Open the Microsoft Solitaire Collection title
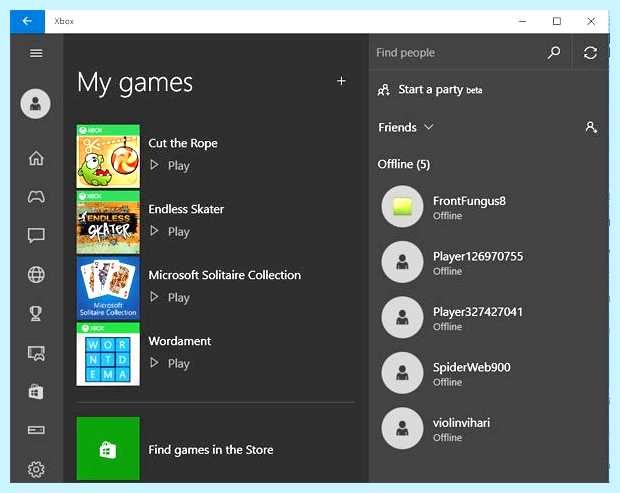This screenshot has height=493, width=620. tap(225, 275)
